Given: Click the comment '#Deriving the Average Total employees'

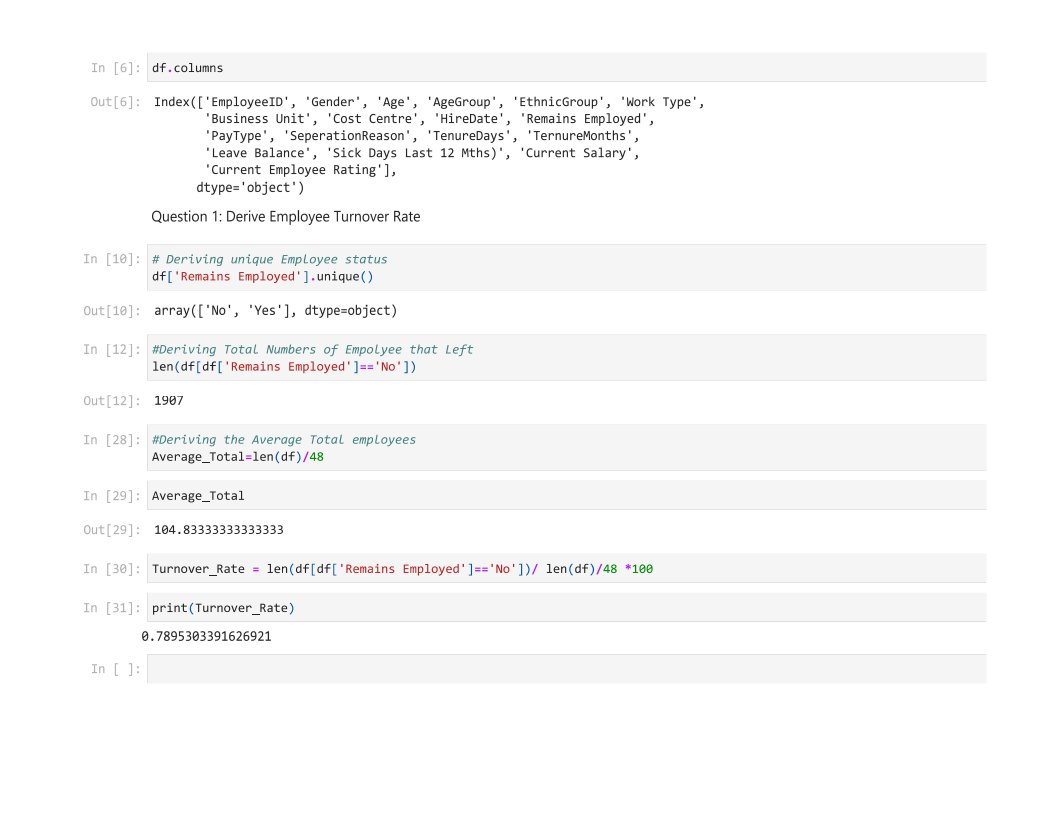Looking at the screenshot, I should (284, 440).
